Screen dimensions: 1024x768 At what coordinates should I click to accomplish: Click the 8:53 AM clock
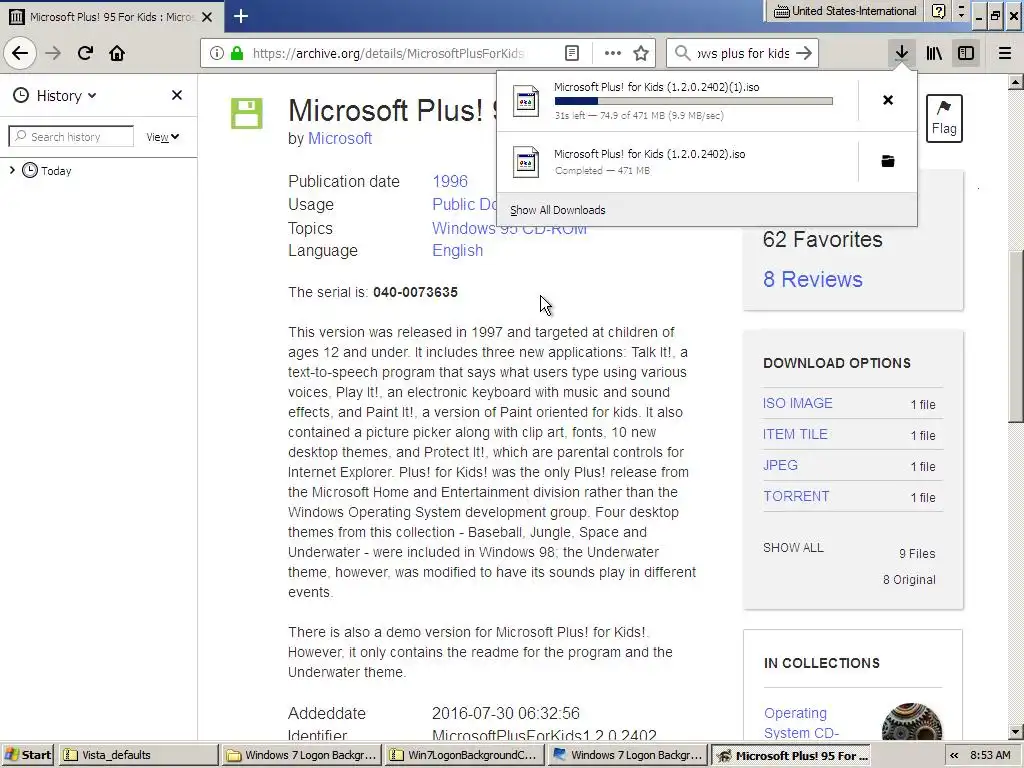(990, 755)
